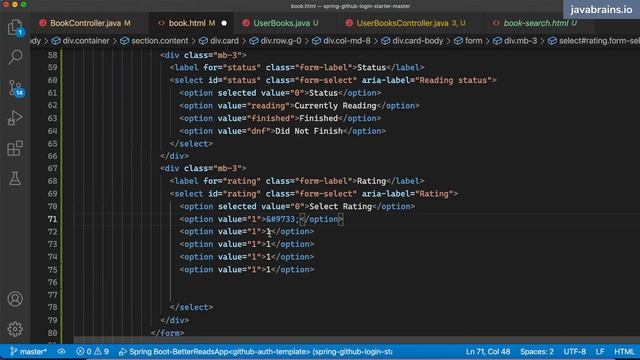Switch to book-search.html tab
The height and width of the screenshot is (360, 640).
coord(535,23)
